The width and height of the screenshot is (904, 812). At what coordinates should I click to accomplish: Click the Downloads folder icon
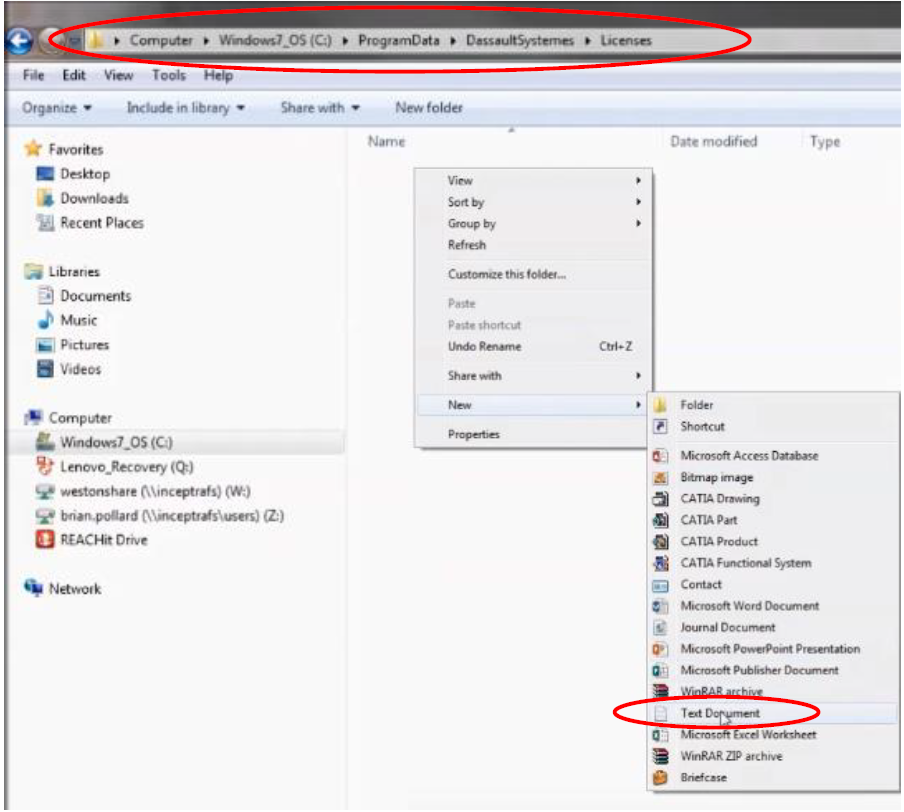coord(45,198)
